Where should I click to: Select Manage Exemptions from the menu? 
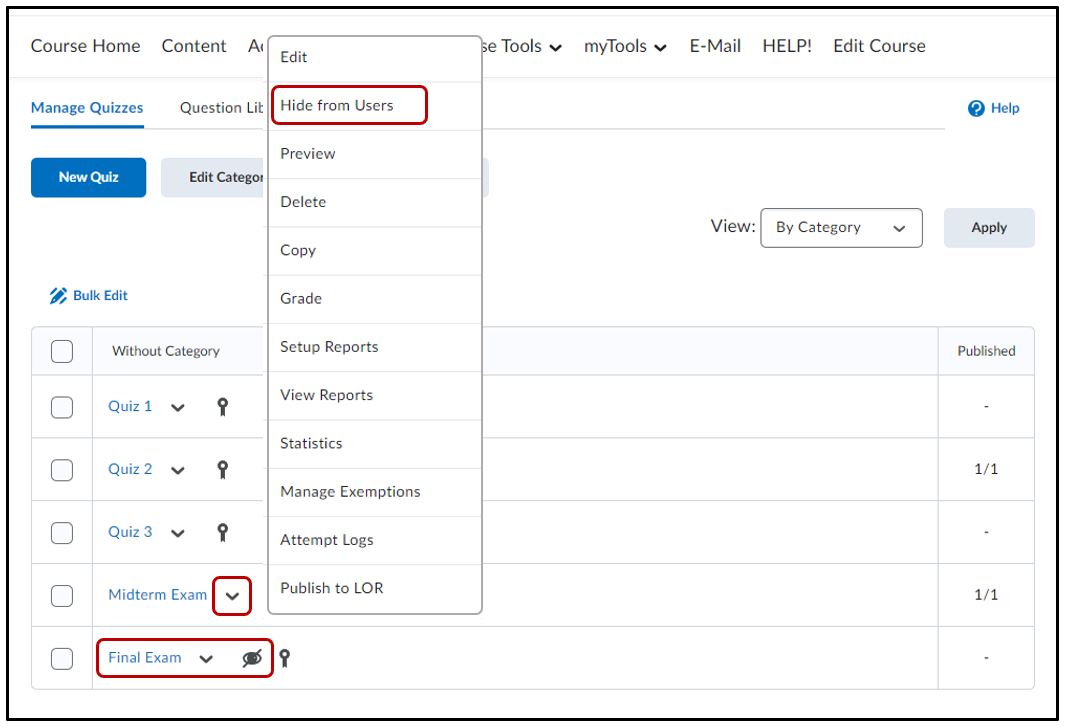click(x=350, y=492)
